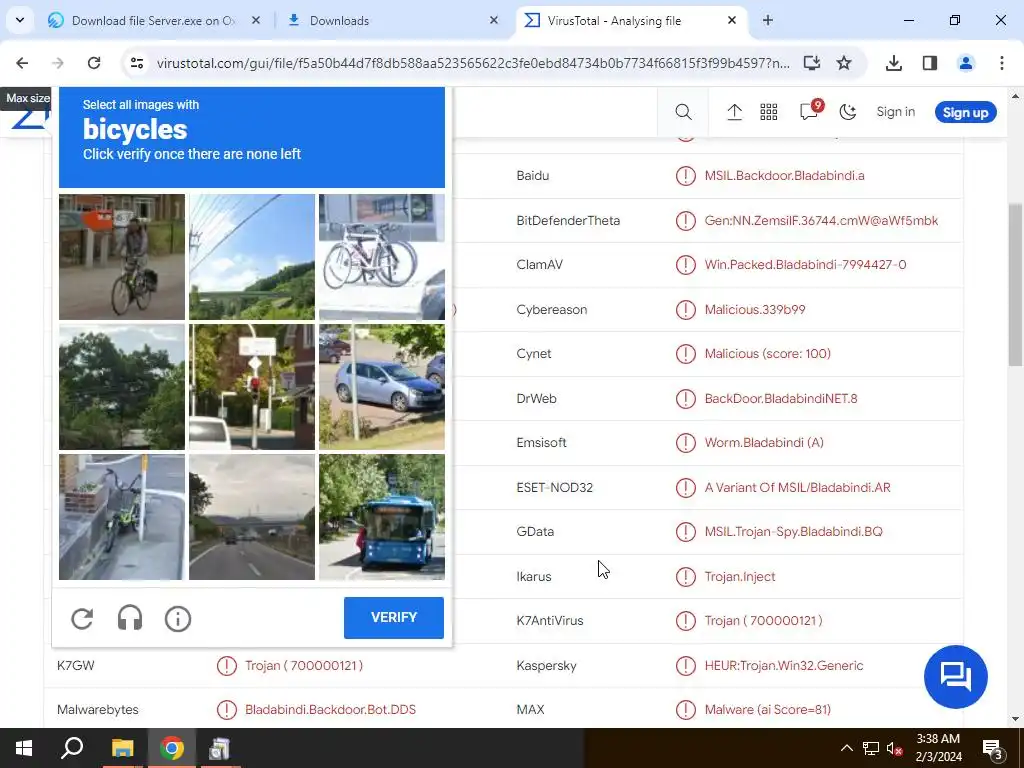Click Malwarebytes result Bladabindi.Backdoor.Bot.DDS
This screenshot has height=768, width=1024.
click(330, 709)
